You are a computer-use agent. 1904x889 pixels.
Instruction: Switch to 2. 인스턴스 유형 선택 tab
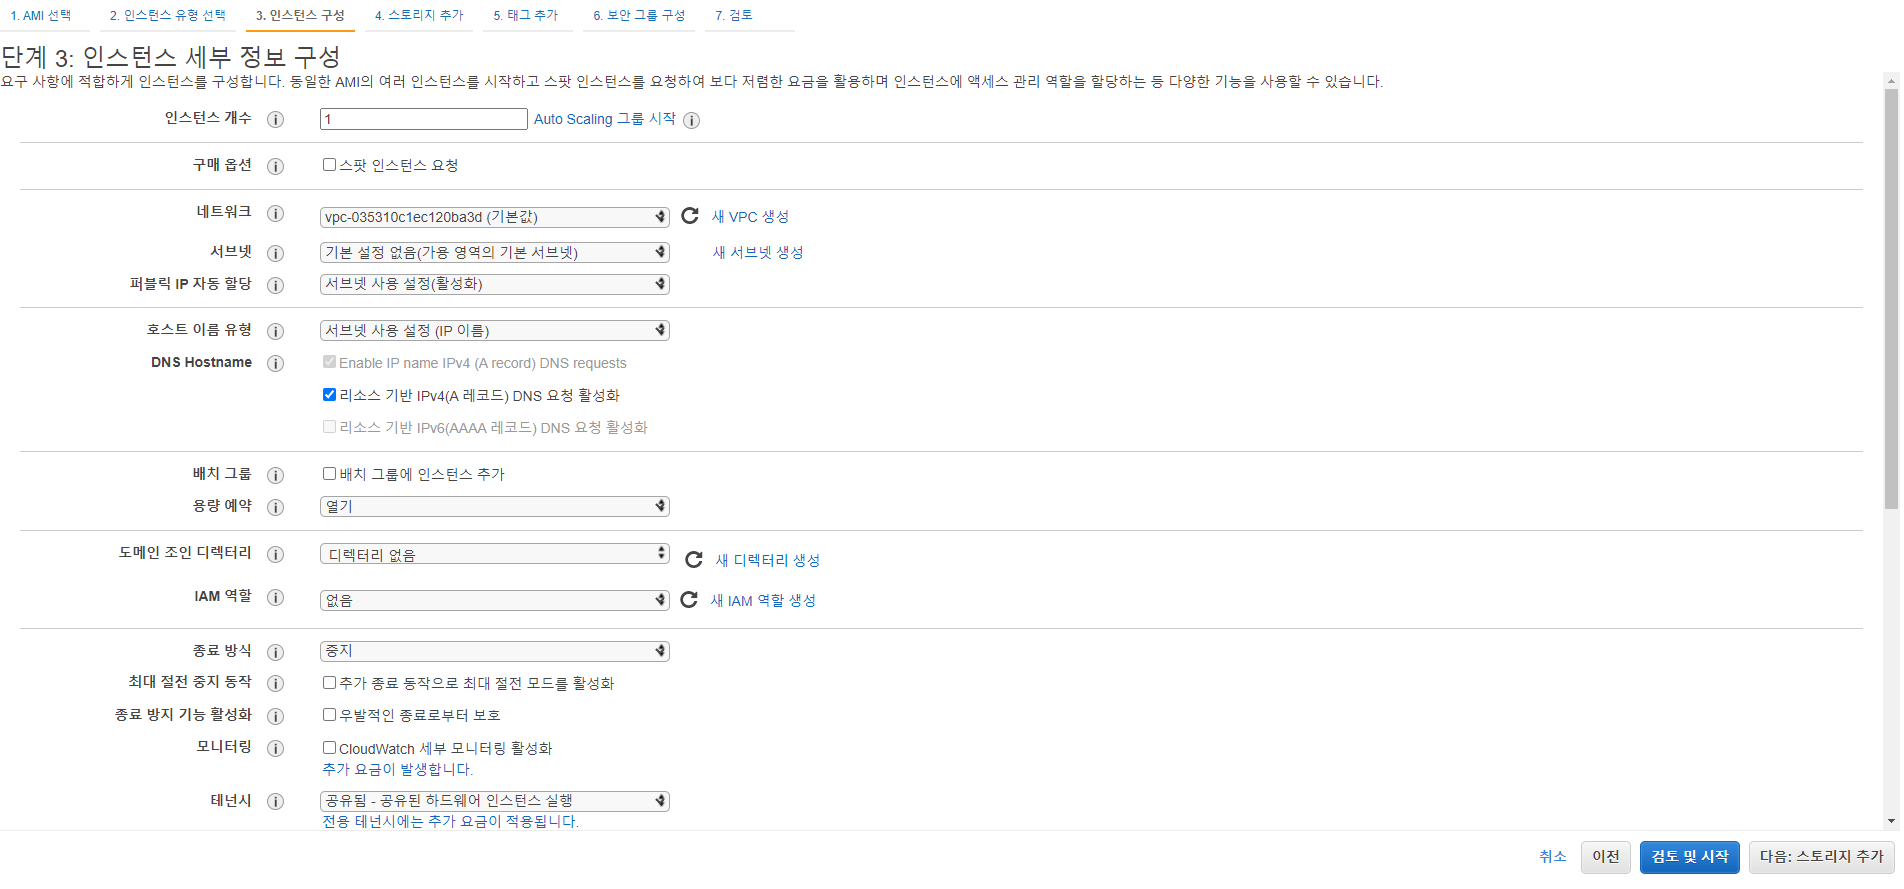[168, 16]
